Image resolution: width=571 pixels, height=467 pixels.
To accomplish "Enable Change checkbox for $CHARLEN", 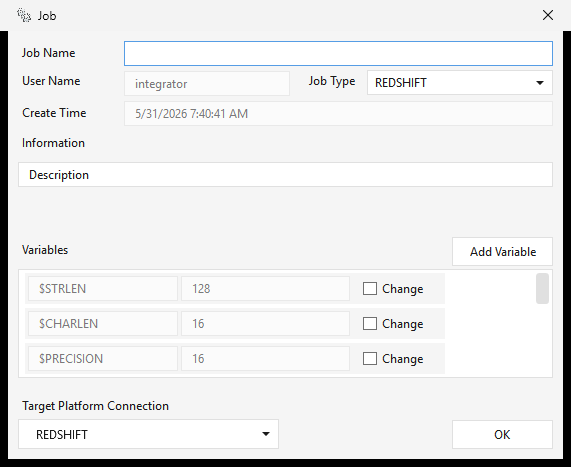I will (370, 323).
